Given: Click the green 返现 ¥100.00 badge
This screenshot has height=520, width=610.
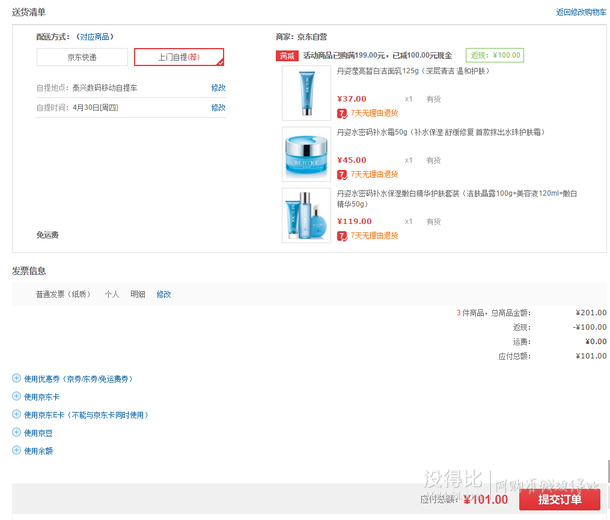Looking at the screenshot, I should (495, 55).
